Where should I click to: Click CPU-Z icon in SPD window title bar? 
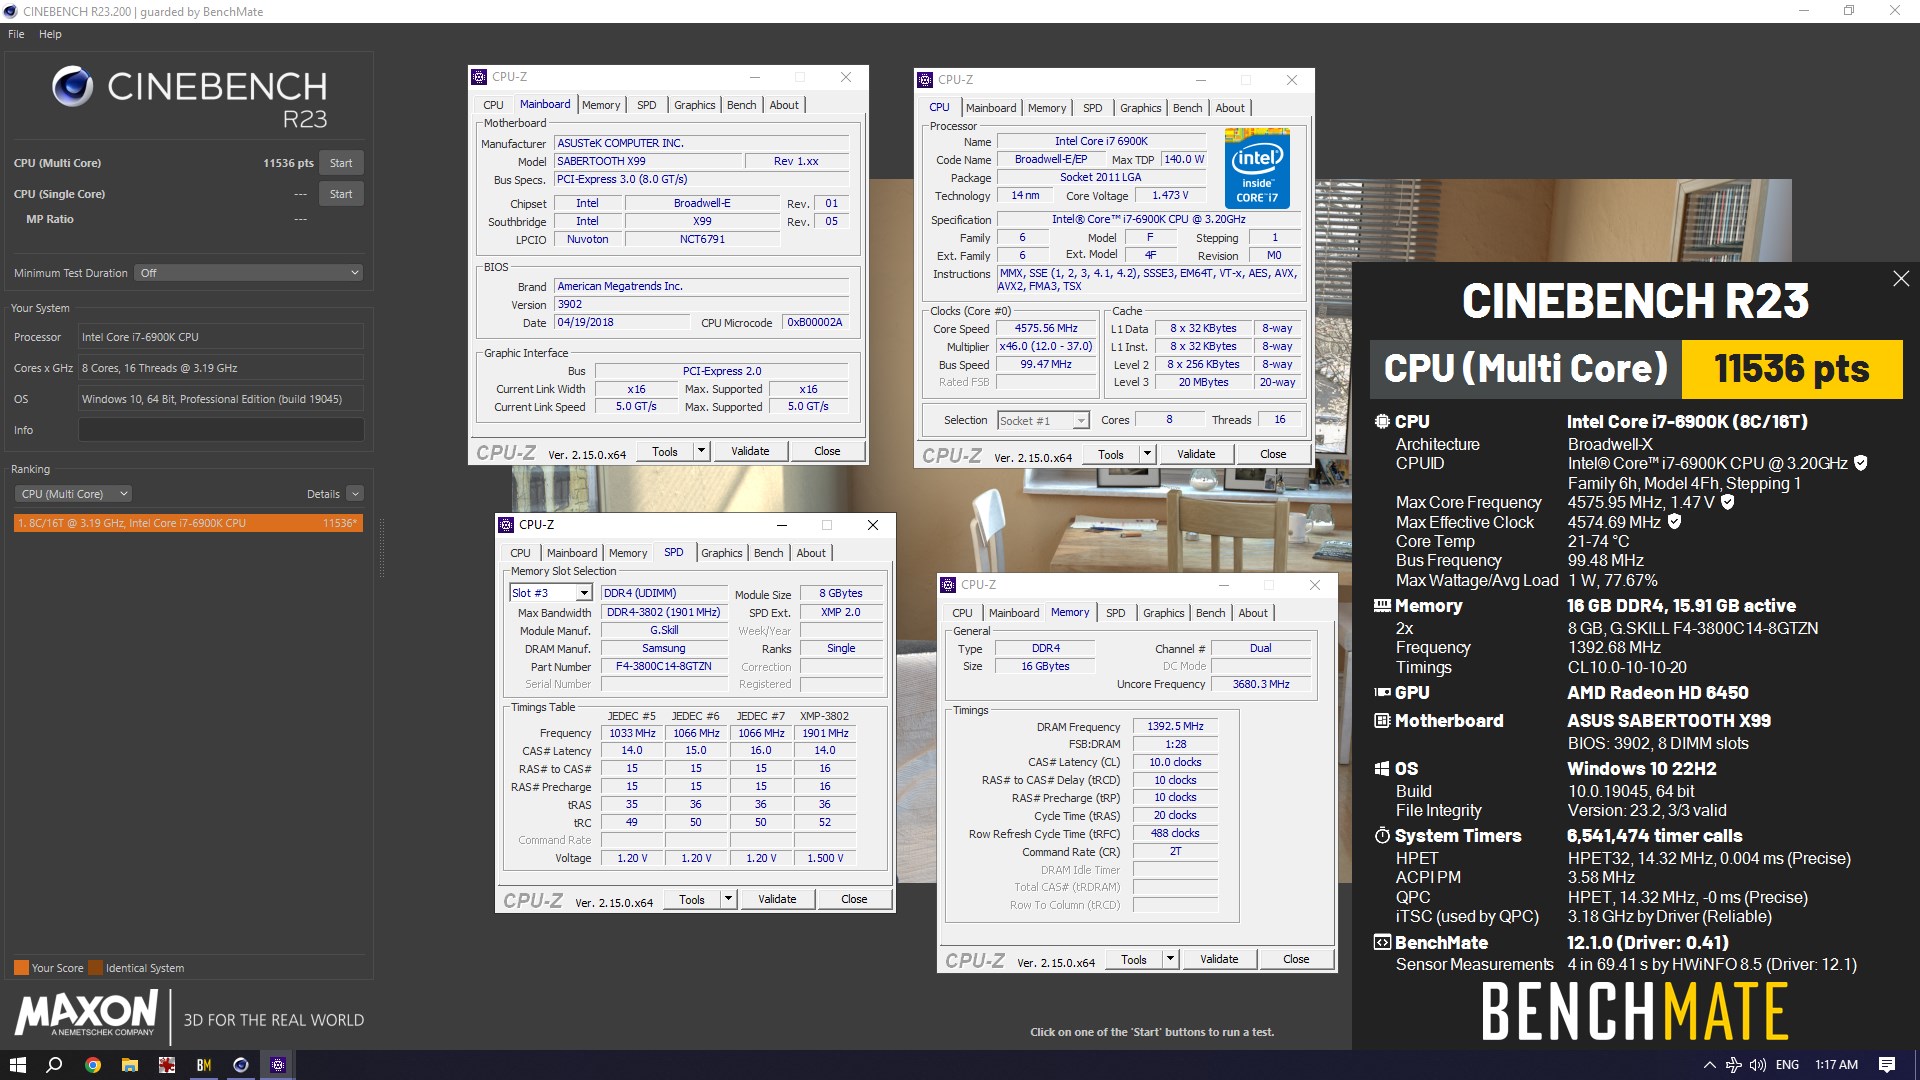coord(507,525)
